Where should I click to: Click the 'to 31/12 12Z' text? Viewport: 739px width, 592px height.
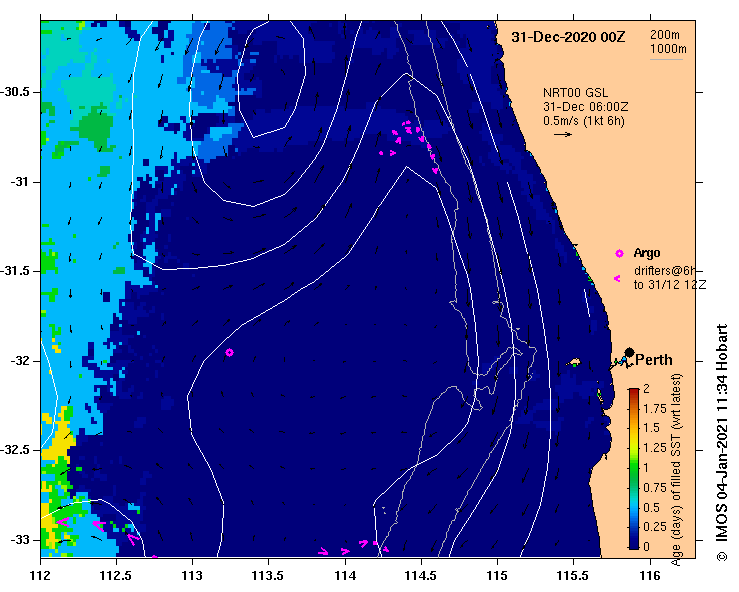[670, 285]
